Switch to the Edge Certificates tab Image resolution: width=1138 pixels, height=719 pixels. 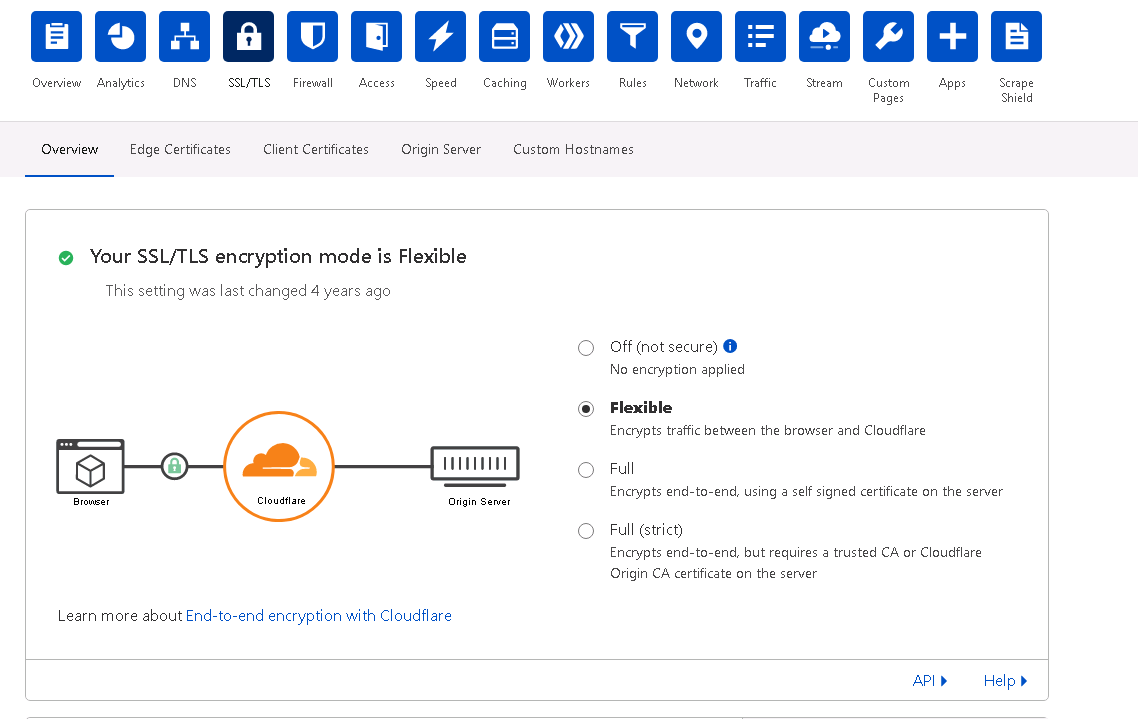tap(180, 149)
